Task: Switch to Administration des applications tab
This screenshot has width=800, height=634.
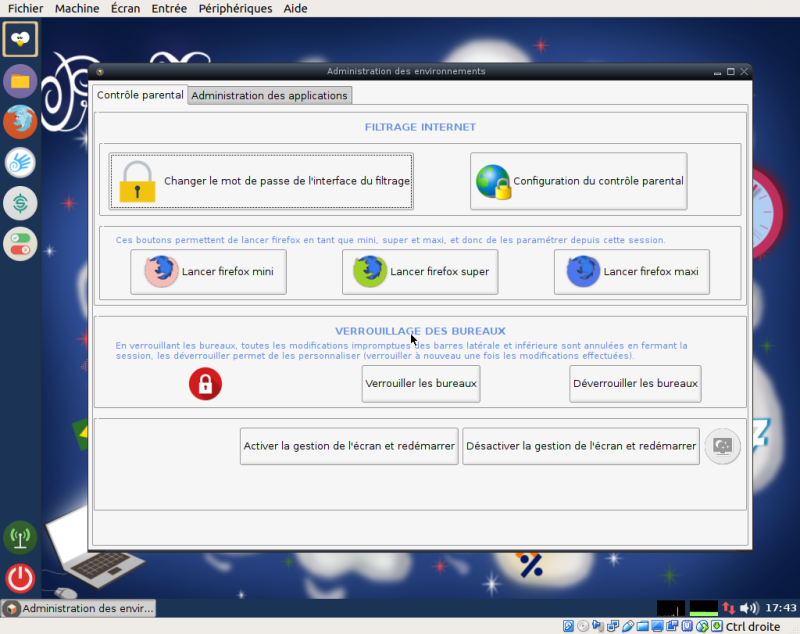Action: click(269, 95)
